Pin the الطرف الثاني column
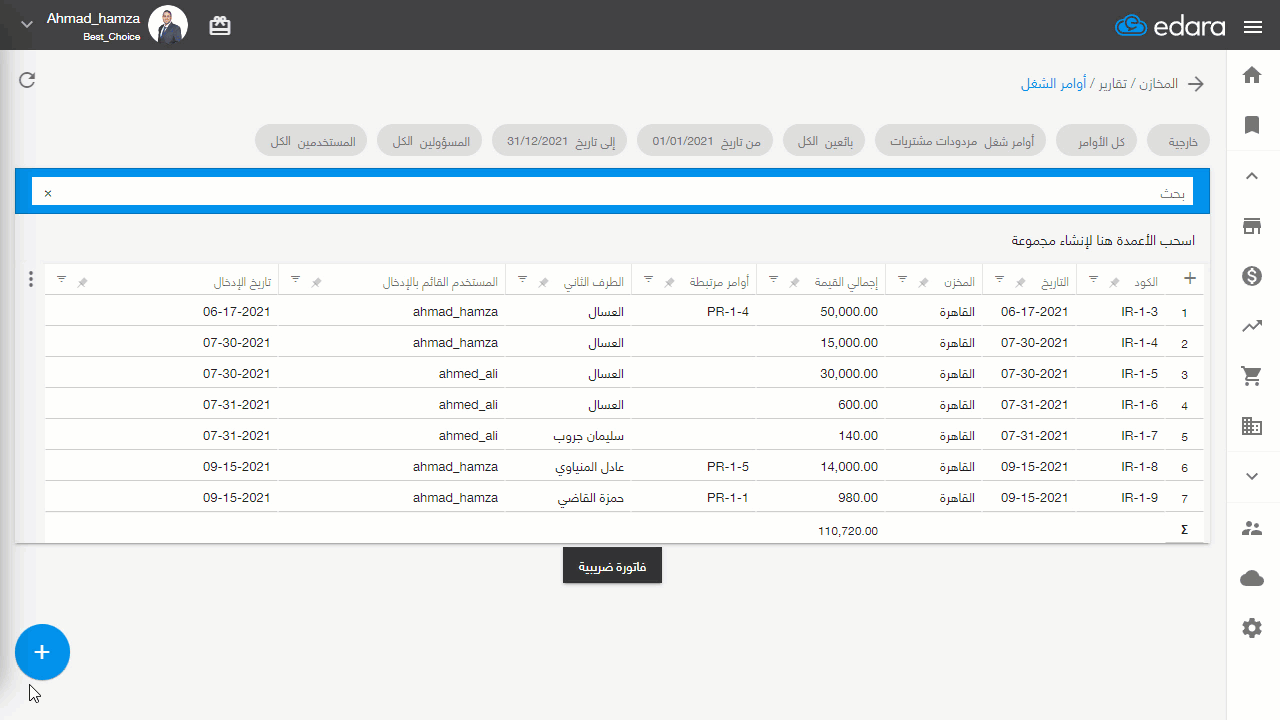 (543, 283)
